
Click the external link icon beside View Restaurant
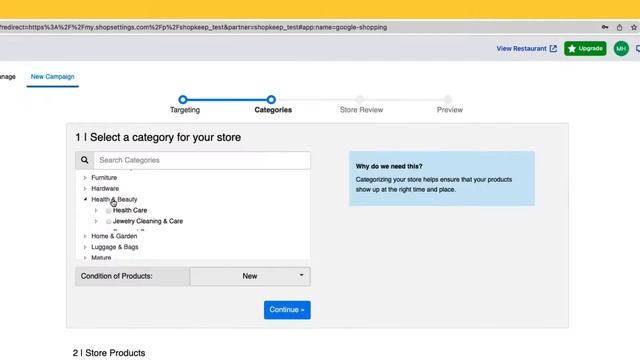(553, 49)
